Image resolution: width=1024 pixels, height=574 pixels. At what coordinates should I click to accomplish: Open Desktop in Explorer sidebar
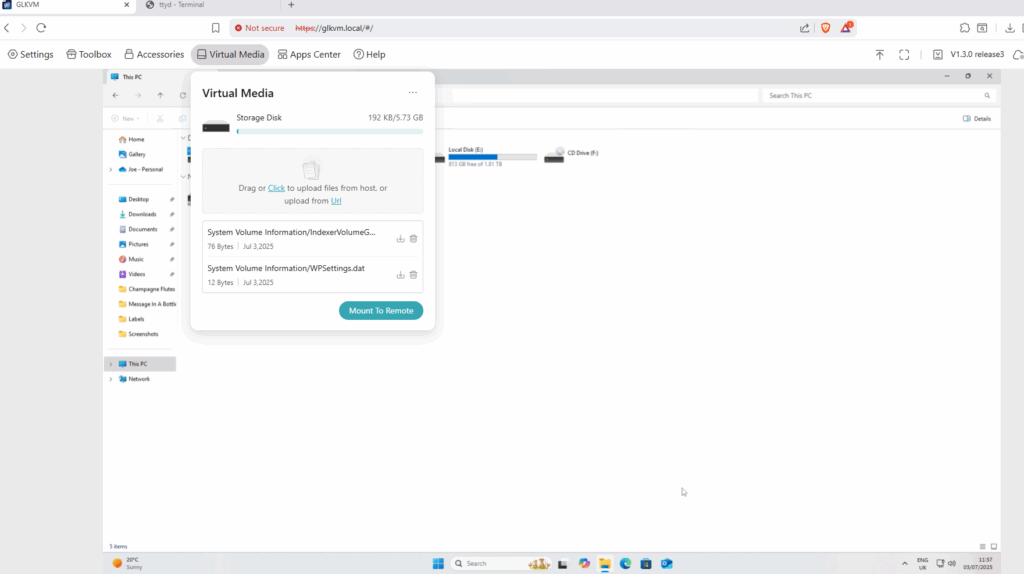point(138,199)
